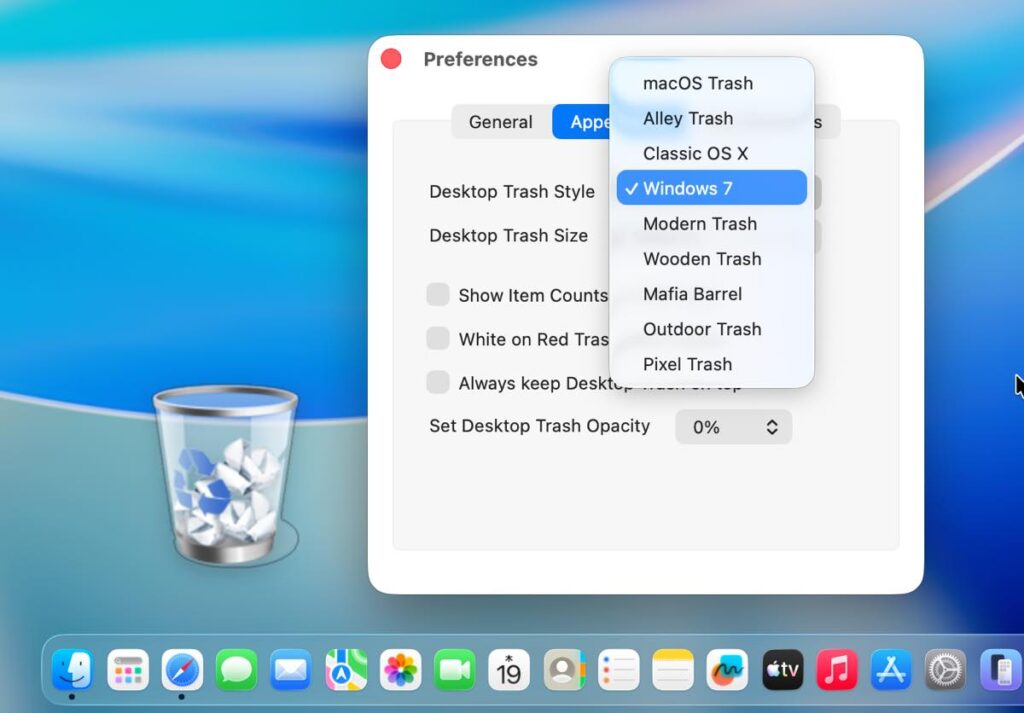
Task: Open the Music app in dock
Action: click(x=836, y=670)
